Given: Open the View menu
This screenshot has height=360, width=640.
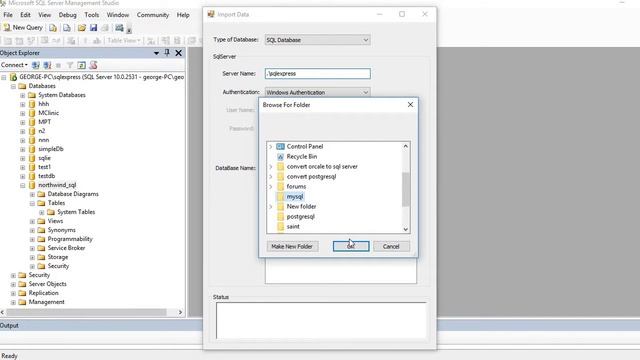Looking at the screenshot, I should pos(44,15).
